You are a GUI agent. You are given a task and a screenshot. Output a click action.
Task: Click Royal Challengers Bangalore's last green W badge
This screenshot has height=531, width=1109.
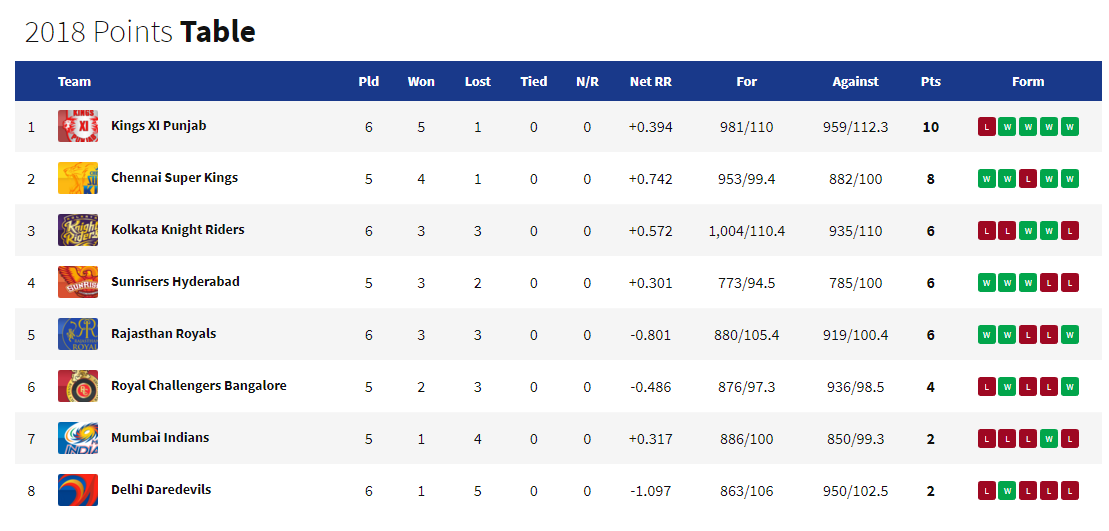[1070, 387]
